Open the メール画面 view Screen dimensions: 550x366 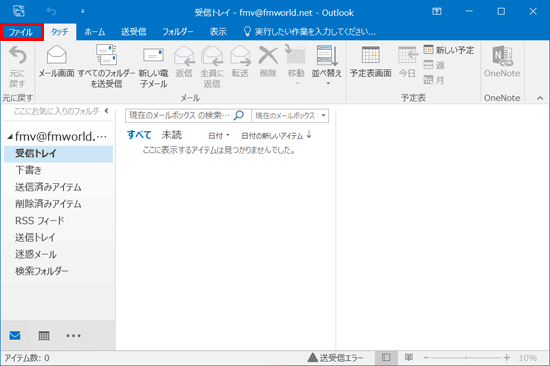click(56, 62)
